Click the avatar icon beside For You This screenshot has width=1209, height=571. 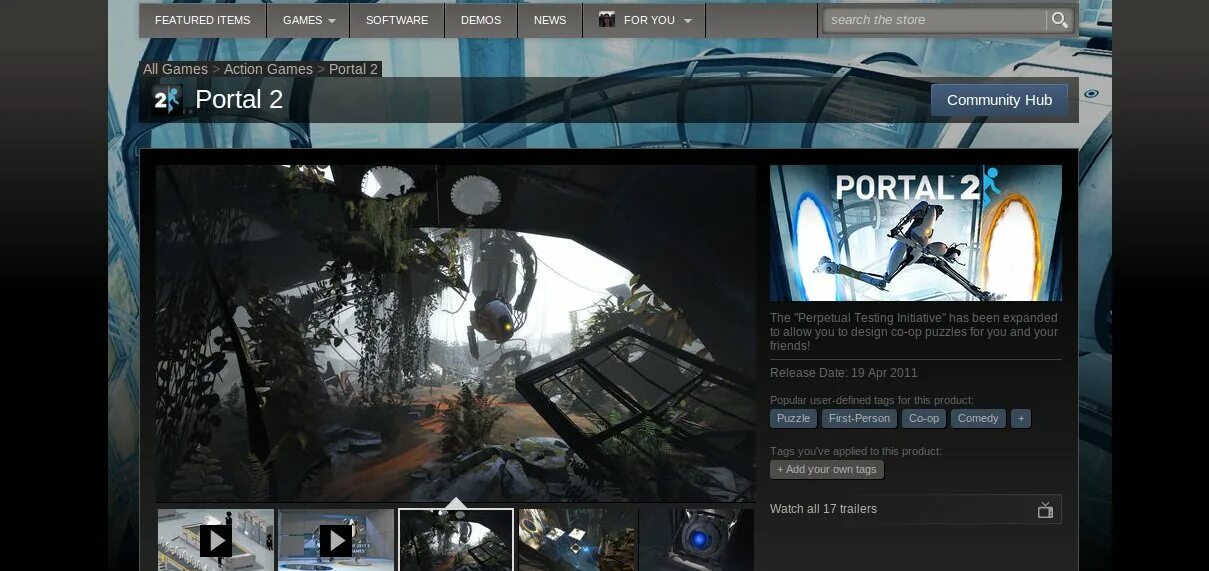pos(607,20)
